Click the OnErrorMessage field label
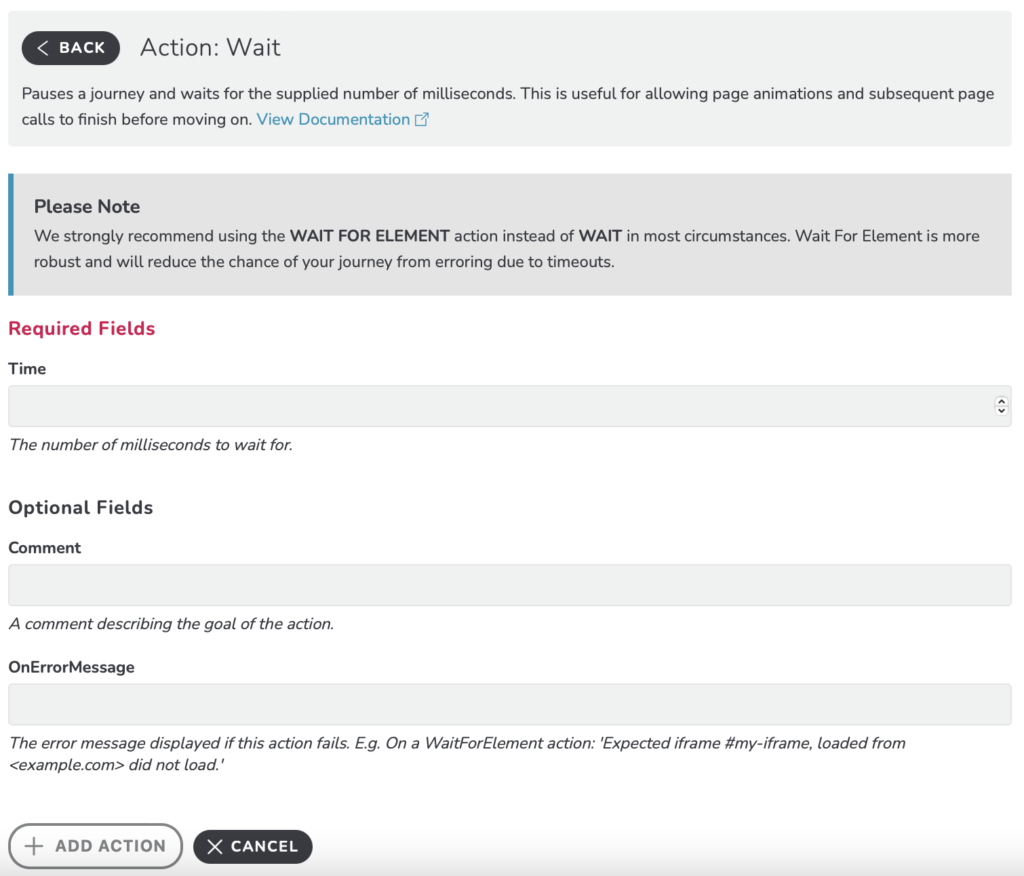1024x876 pixels. click(x=71, y=667)
